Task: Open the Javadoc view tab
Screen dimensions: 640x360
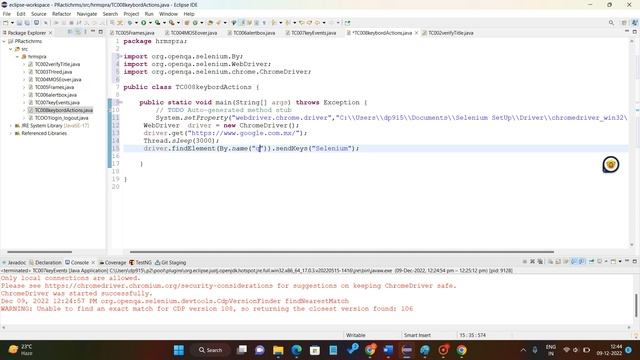Action: tap(16, 262)
